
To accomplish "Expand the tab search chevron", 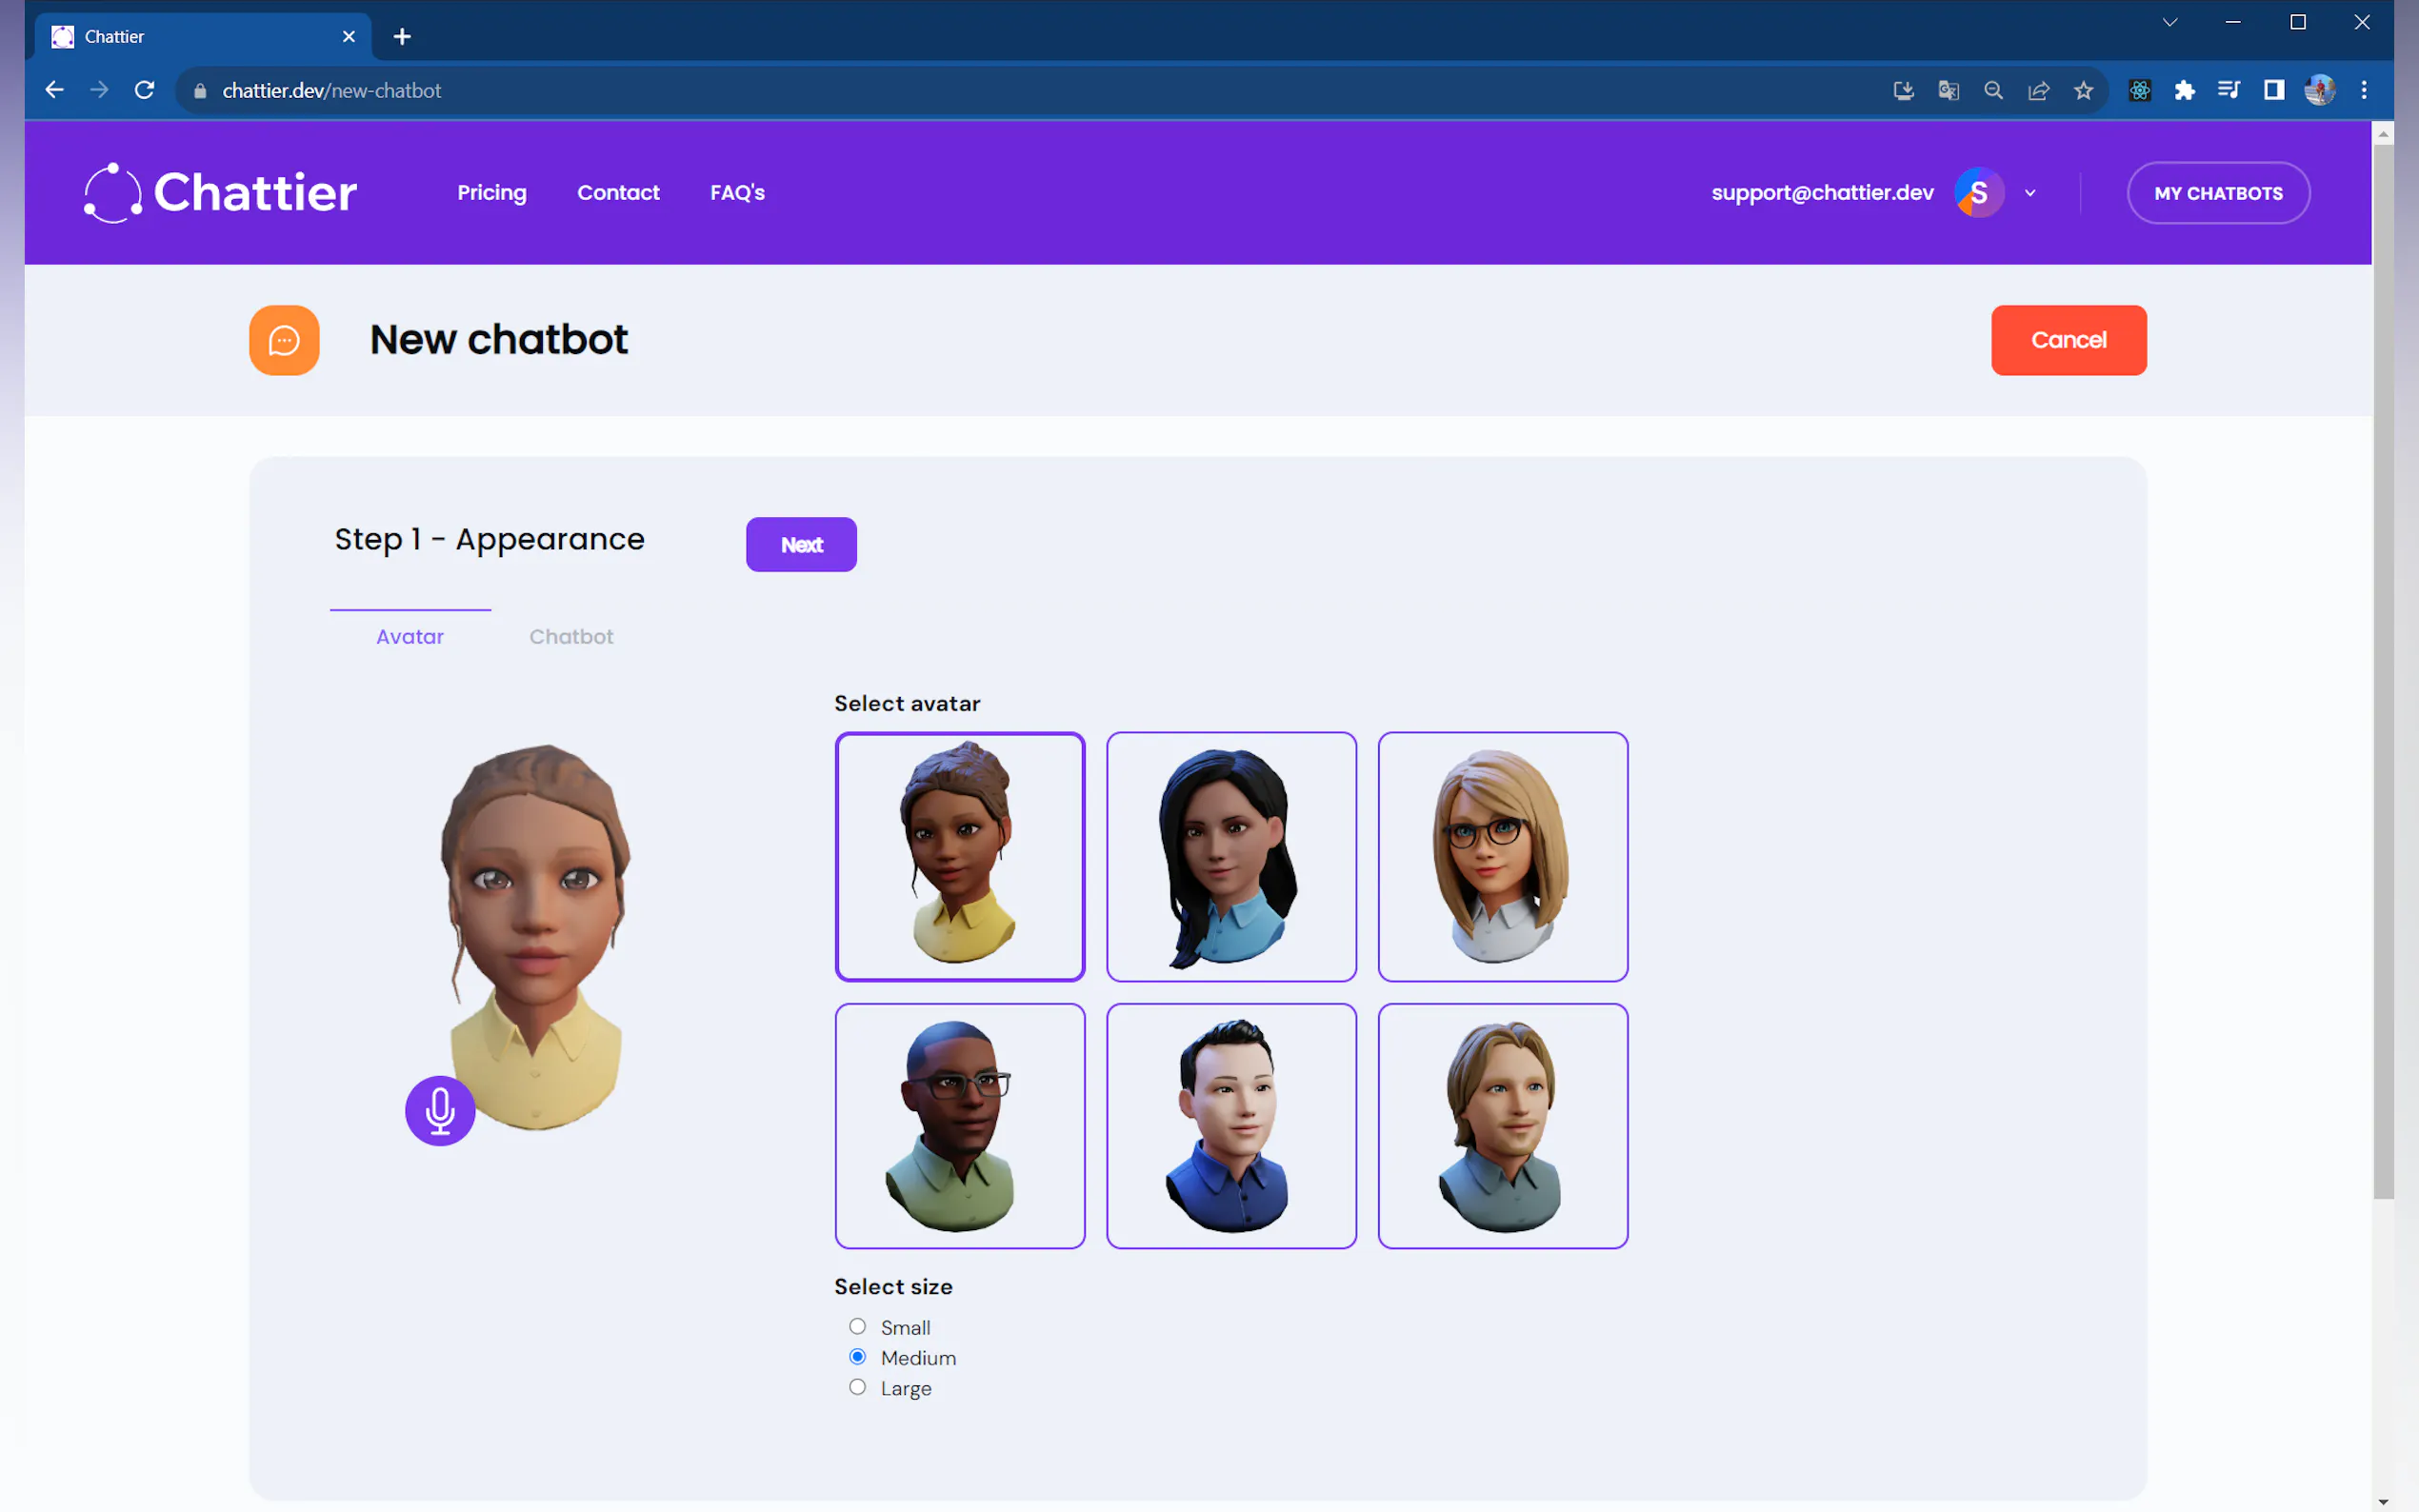I will click(2170, 22).
